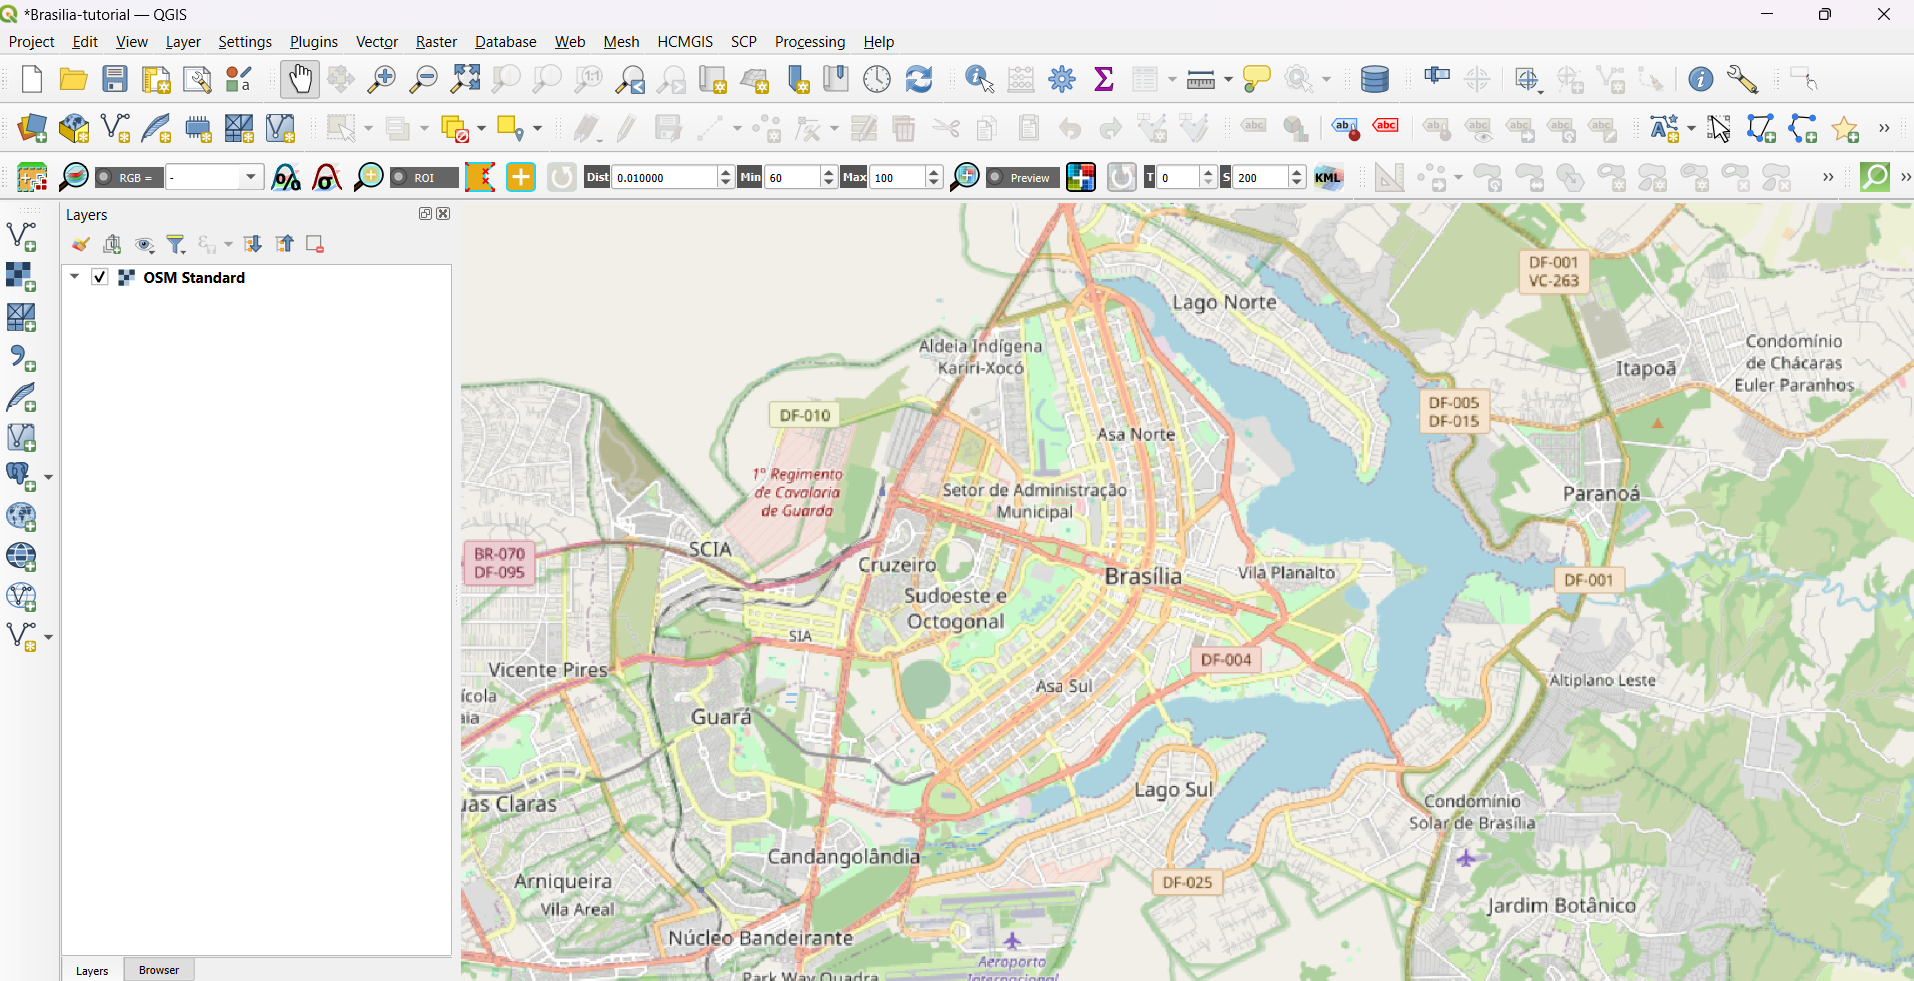Click the New GeoPackage Layer icon

click(x=74, y=128)
